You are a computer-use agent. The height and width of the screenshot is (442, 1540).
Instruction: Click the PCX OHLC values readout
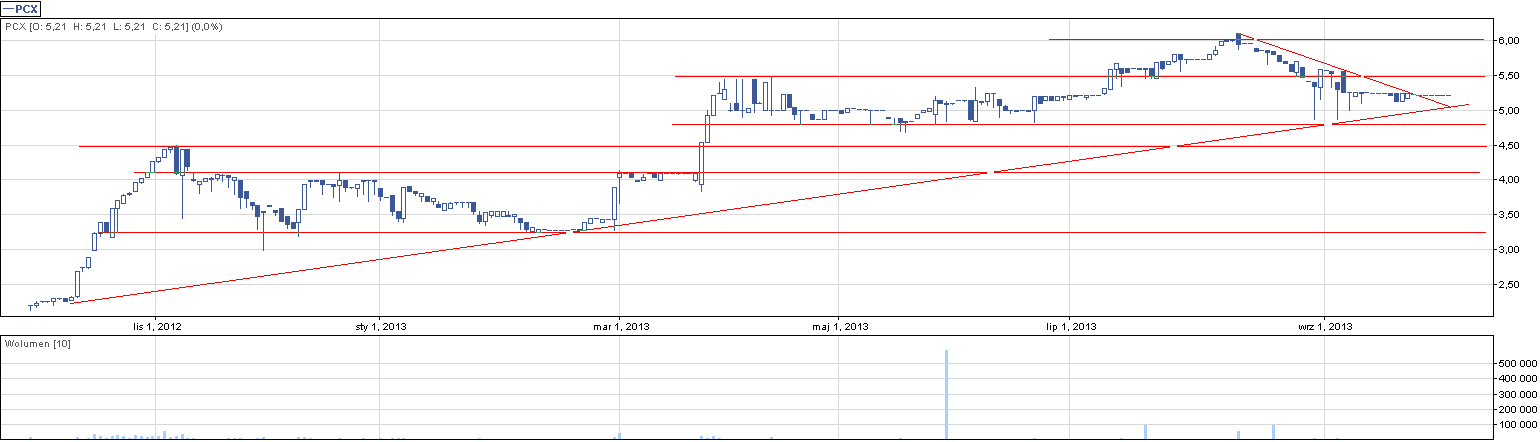[114, 26]
